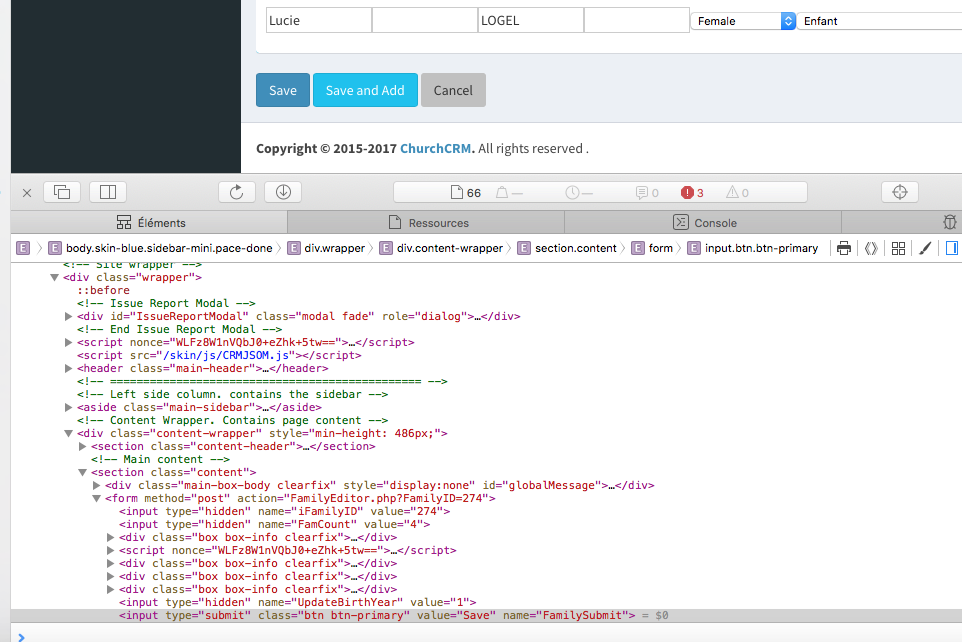Image resolution: width=962 pixels, height=642 pixels.
Task: Expand section content-header node
Action: click(82, 446)
